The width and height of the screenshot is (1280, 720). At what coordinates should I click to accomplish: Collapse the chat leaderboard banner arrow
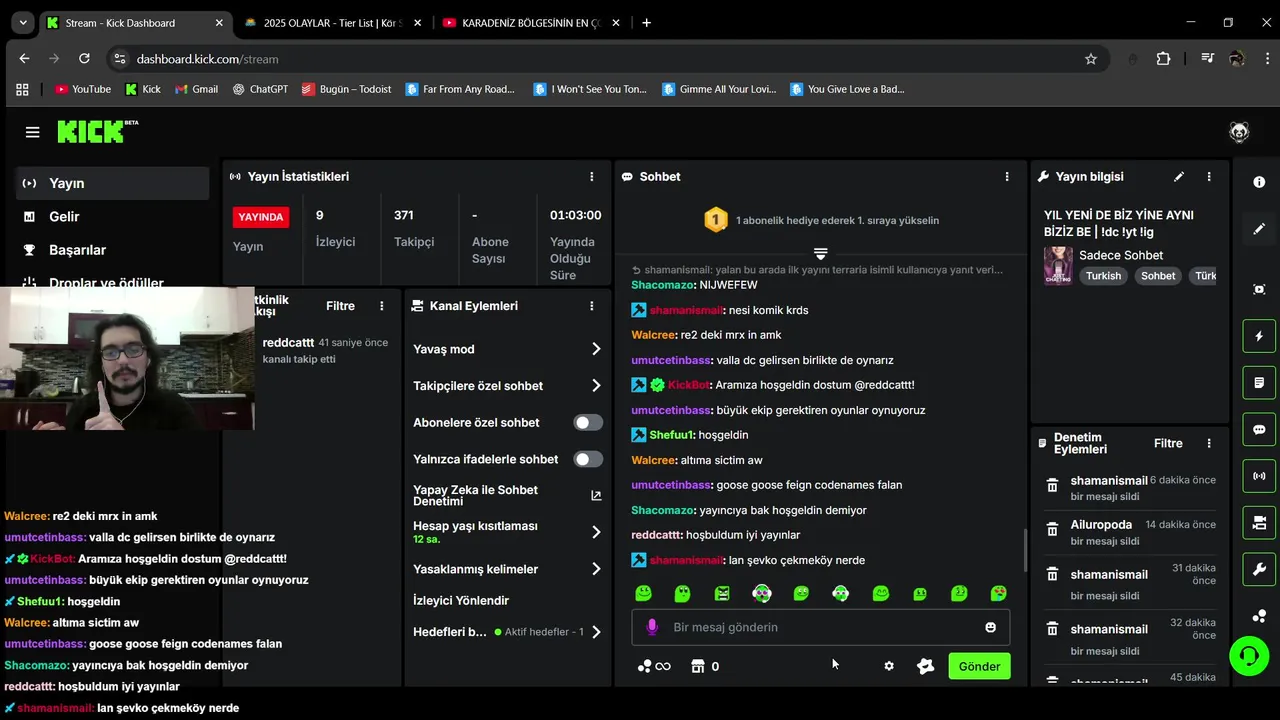click(820, 253)
